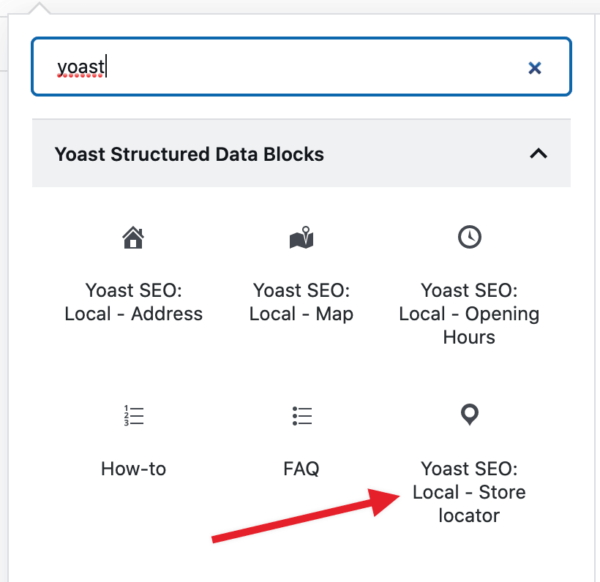Screen dimensions: 600x582
Task: Click the clock icon for Opening Hours
Action: pyautogui.click(x=469, y=237)
